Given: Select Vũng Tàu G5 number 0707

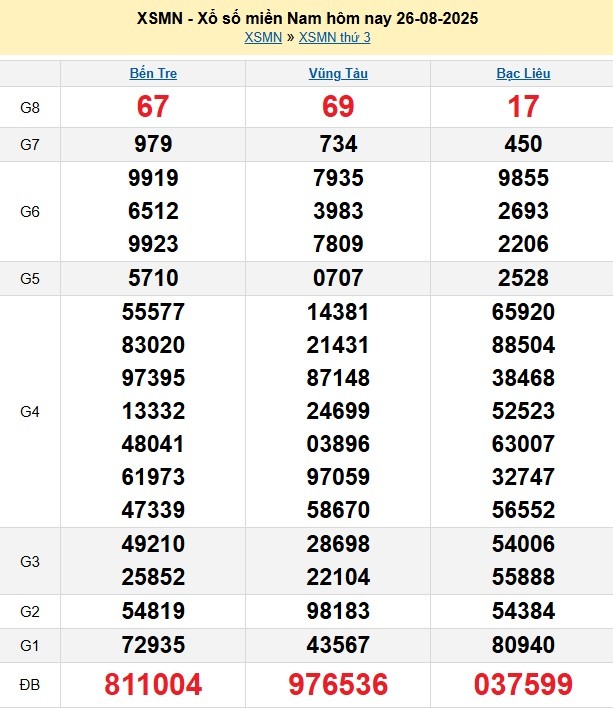Looking at the screenshot, I should (338, 278).
